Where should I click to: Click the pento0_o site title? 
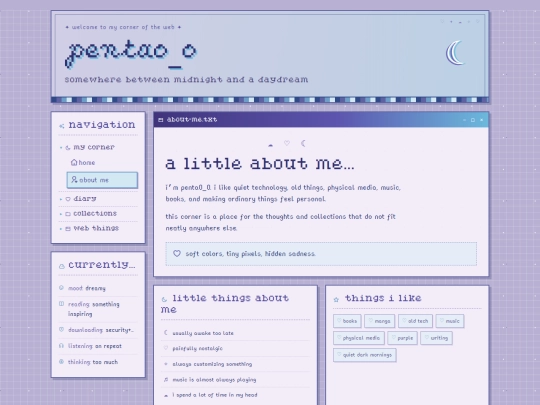pos(131,53)
